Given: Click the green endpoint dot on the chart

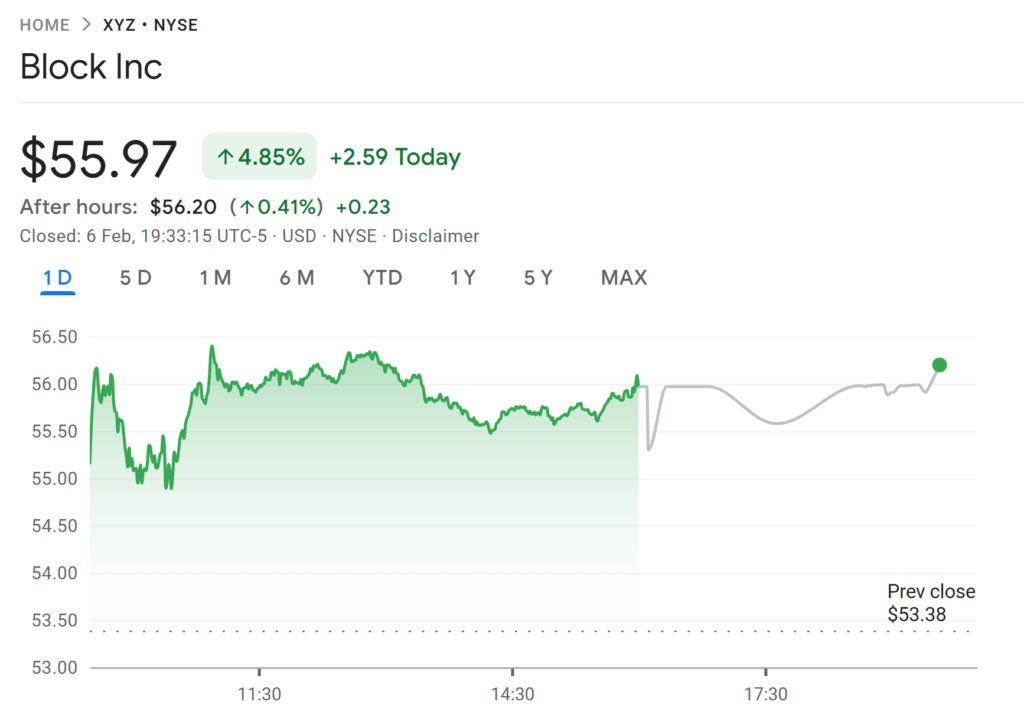Looking at the screenshot, I should click(940, 366).
